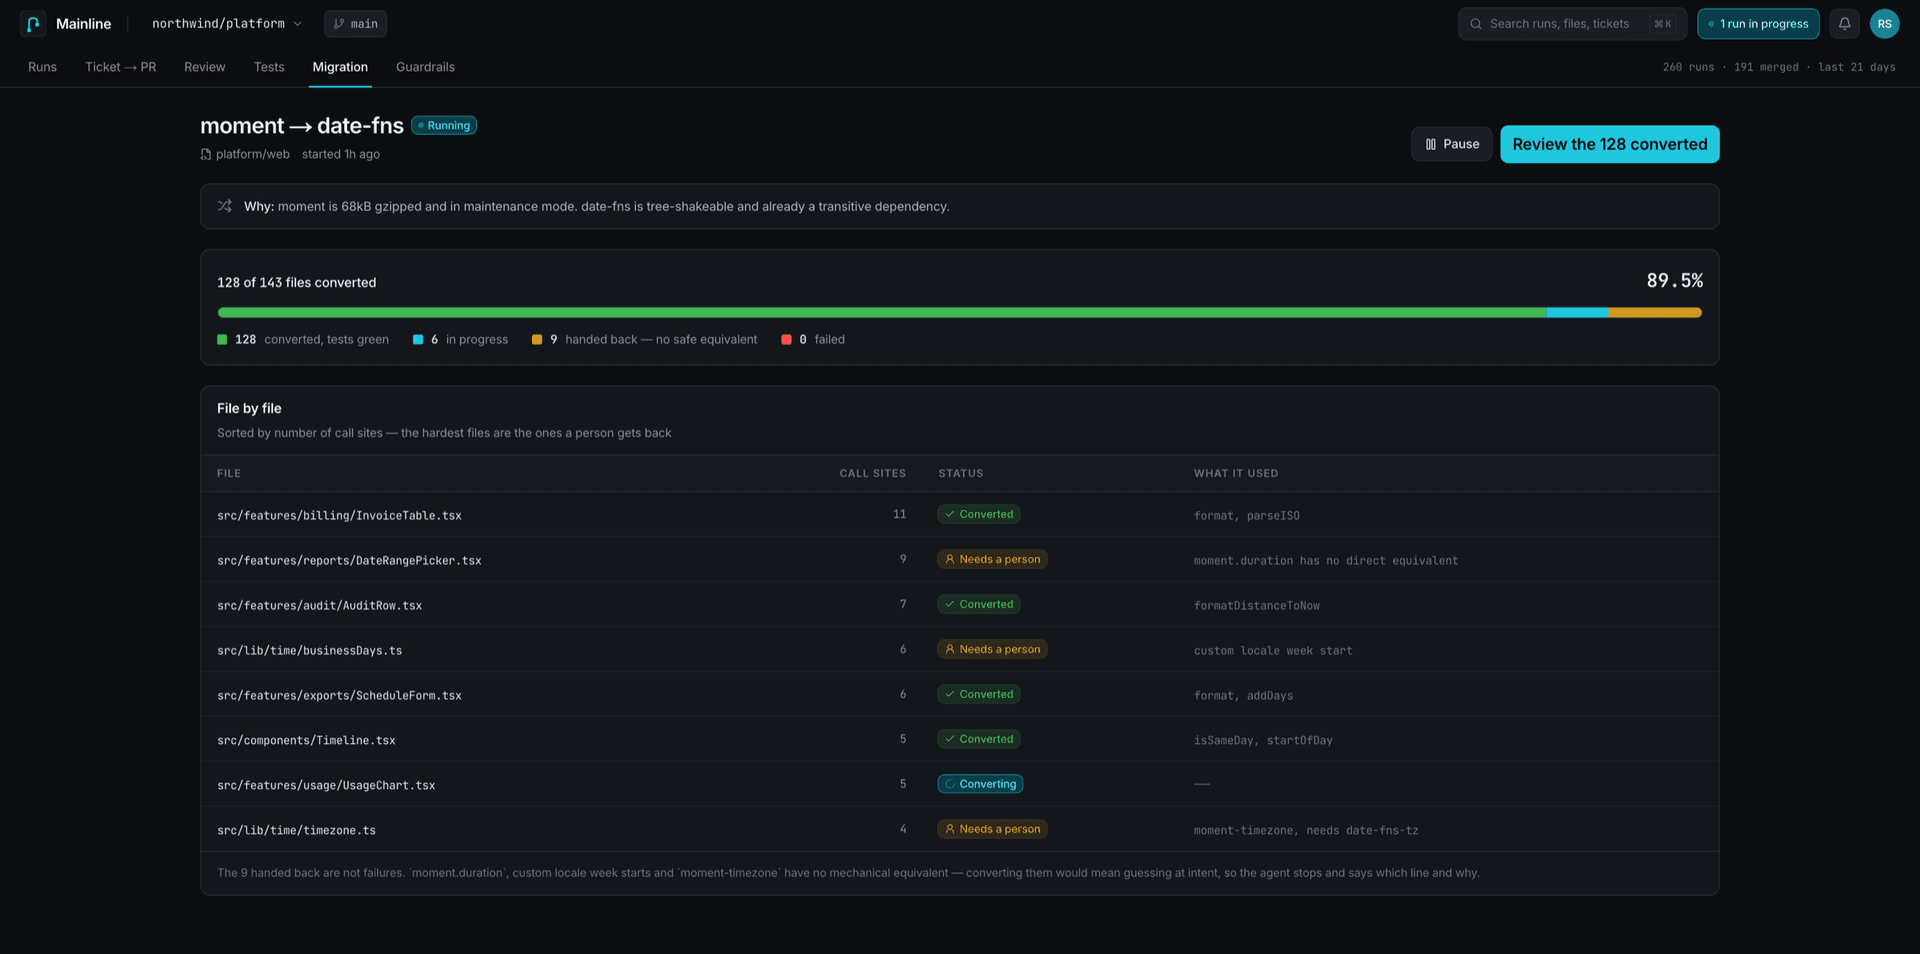1920x954 pixels.
Task: Open src/lib/time/businessDays.ts
Action: [309, 651]
